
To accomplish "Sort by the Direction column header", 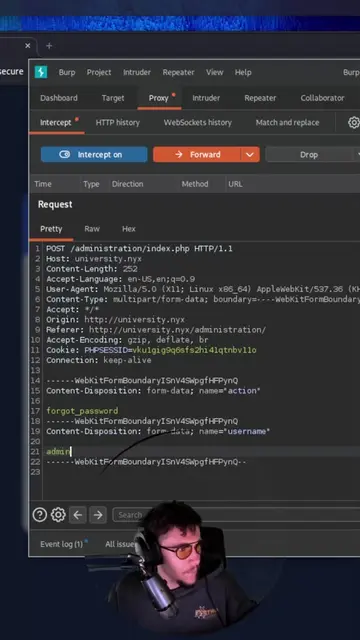I will pyautogui.click(x=127, y=184).
